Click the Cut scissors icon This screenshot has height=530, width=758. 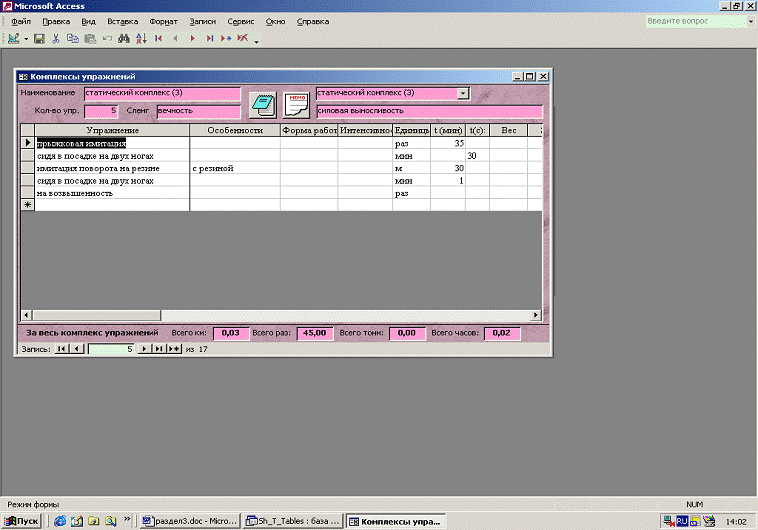coord(56,39)
